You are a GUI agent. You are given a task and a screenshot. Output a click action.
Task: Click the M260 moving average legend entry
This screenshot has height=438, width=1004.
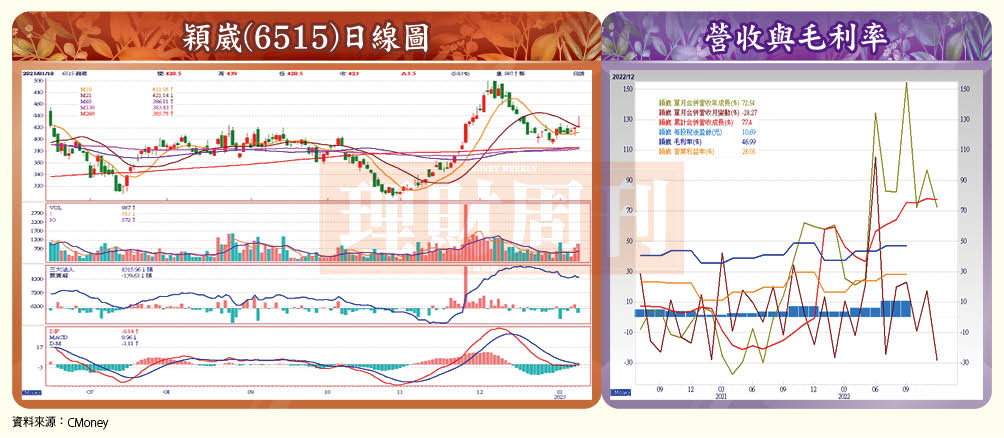(86, 114)
